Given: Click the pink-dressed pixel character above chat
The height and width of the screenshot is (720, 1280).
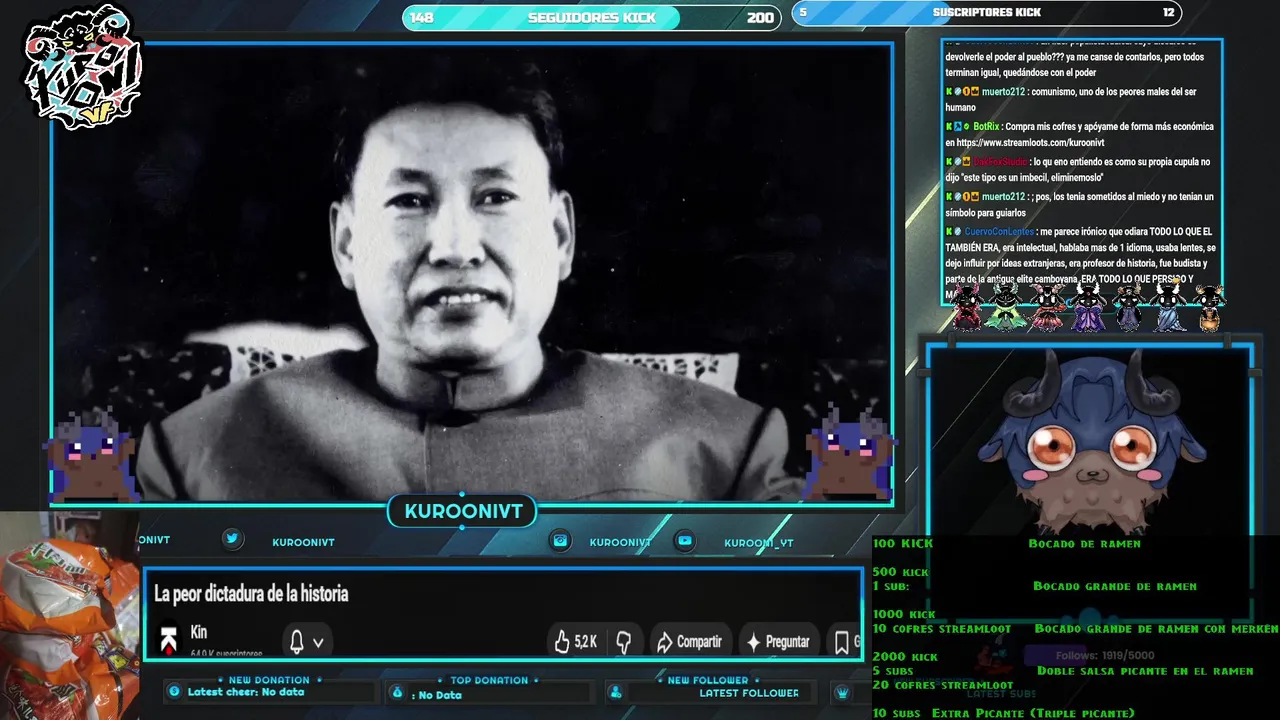Looking at the screenshot, I should 1047,306.
